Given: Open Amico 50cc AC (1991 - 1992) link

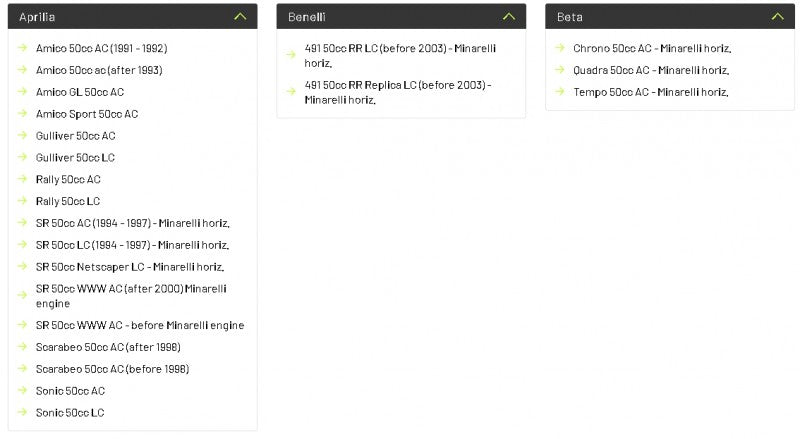Looking at the screenshot, I should click(101, 48).
